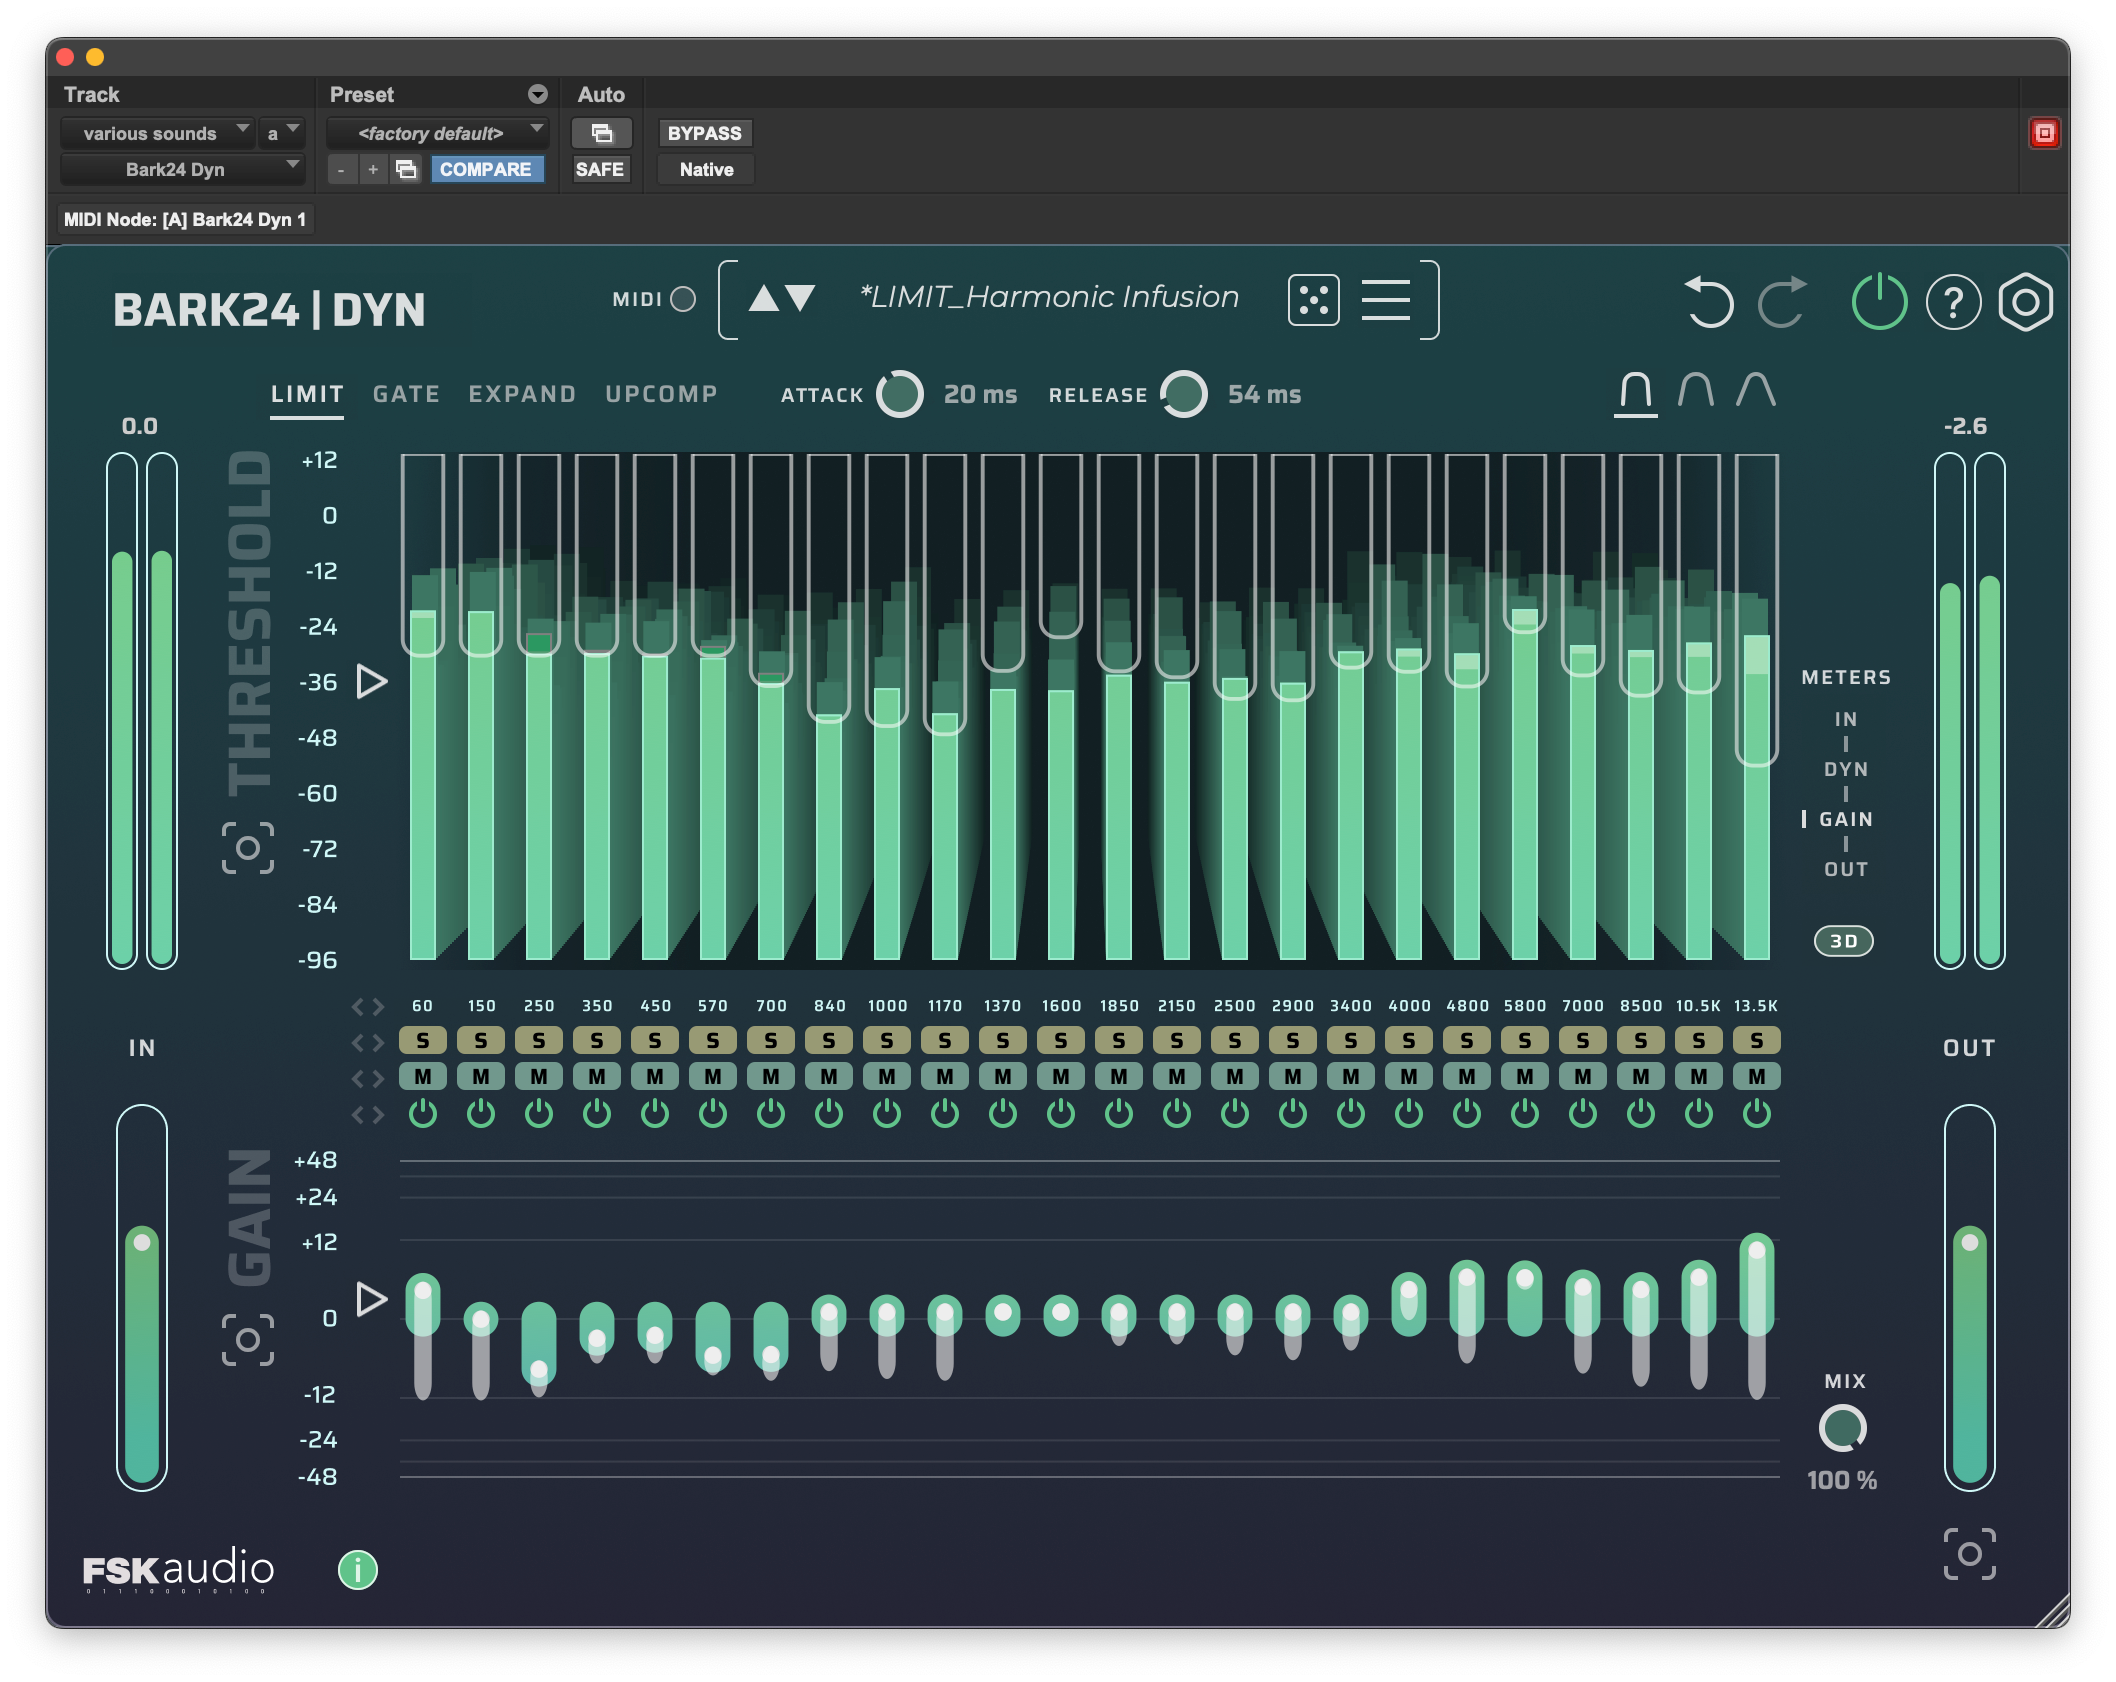Click the MIDI Node Bark24 Dyn 1 label
This screenshot has height=1682, width=2116.
pos(185,219)
